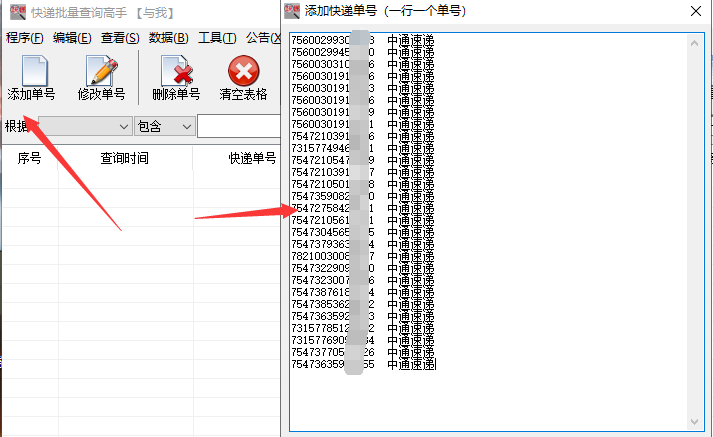Viewport: 713px width, 437px height.
Task: Click the 修改单号 edit-number pencil icon
Action: click(x=101, y=70)
